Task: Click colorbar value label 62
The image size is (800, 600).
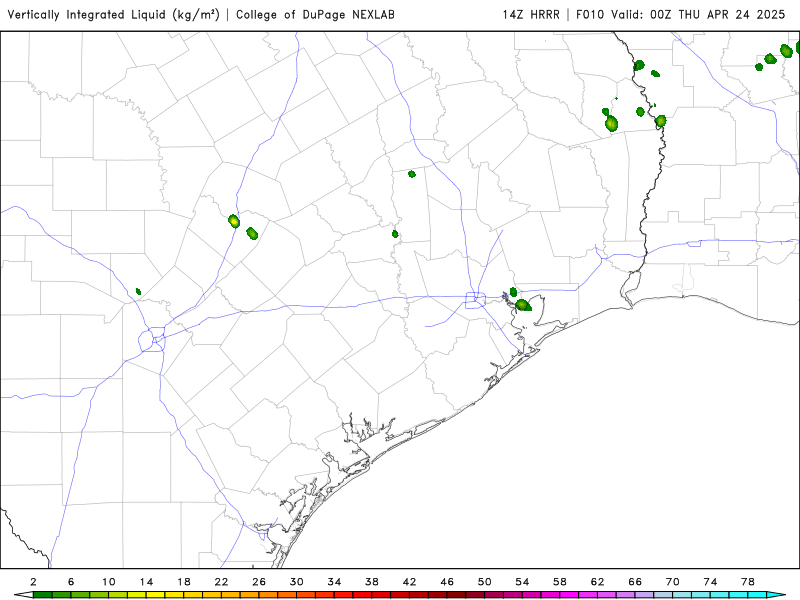Action: (x=597, y=582)
